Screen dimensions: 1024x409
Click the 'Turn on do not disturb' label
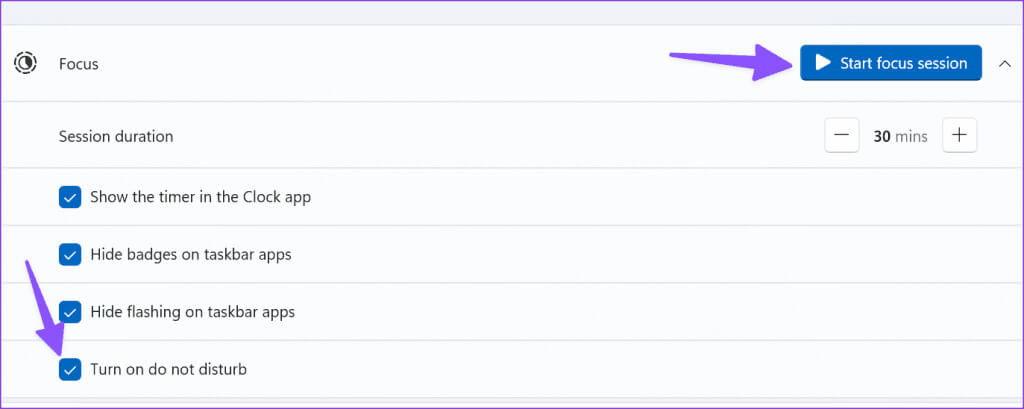(x=168, y=369)
